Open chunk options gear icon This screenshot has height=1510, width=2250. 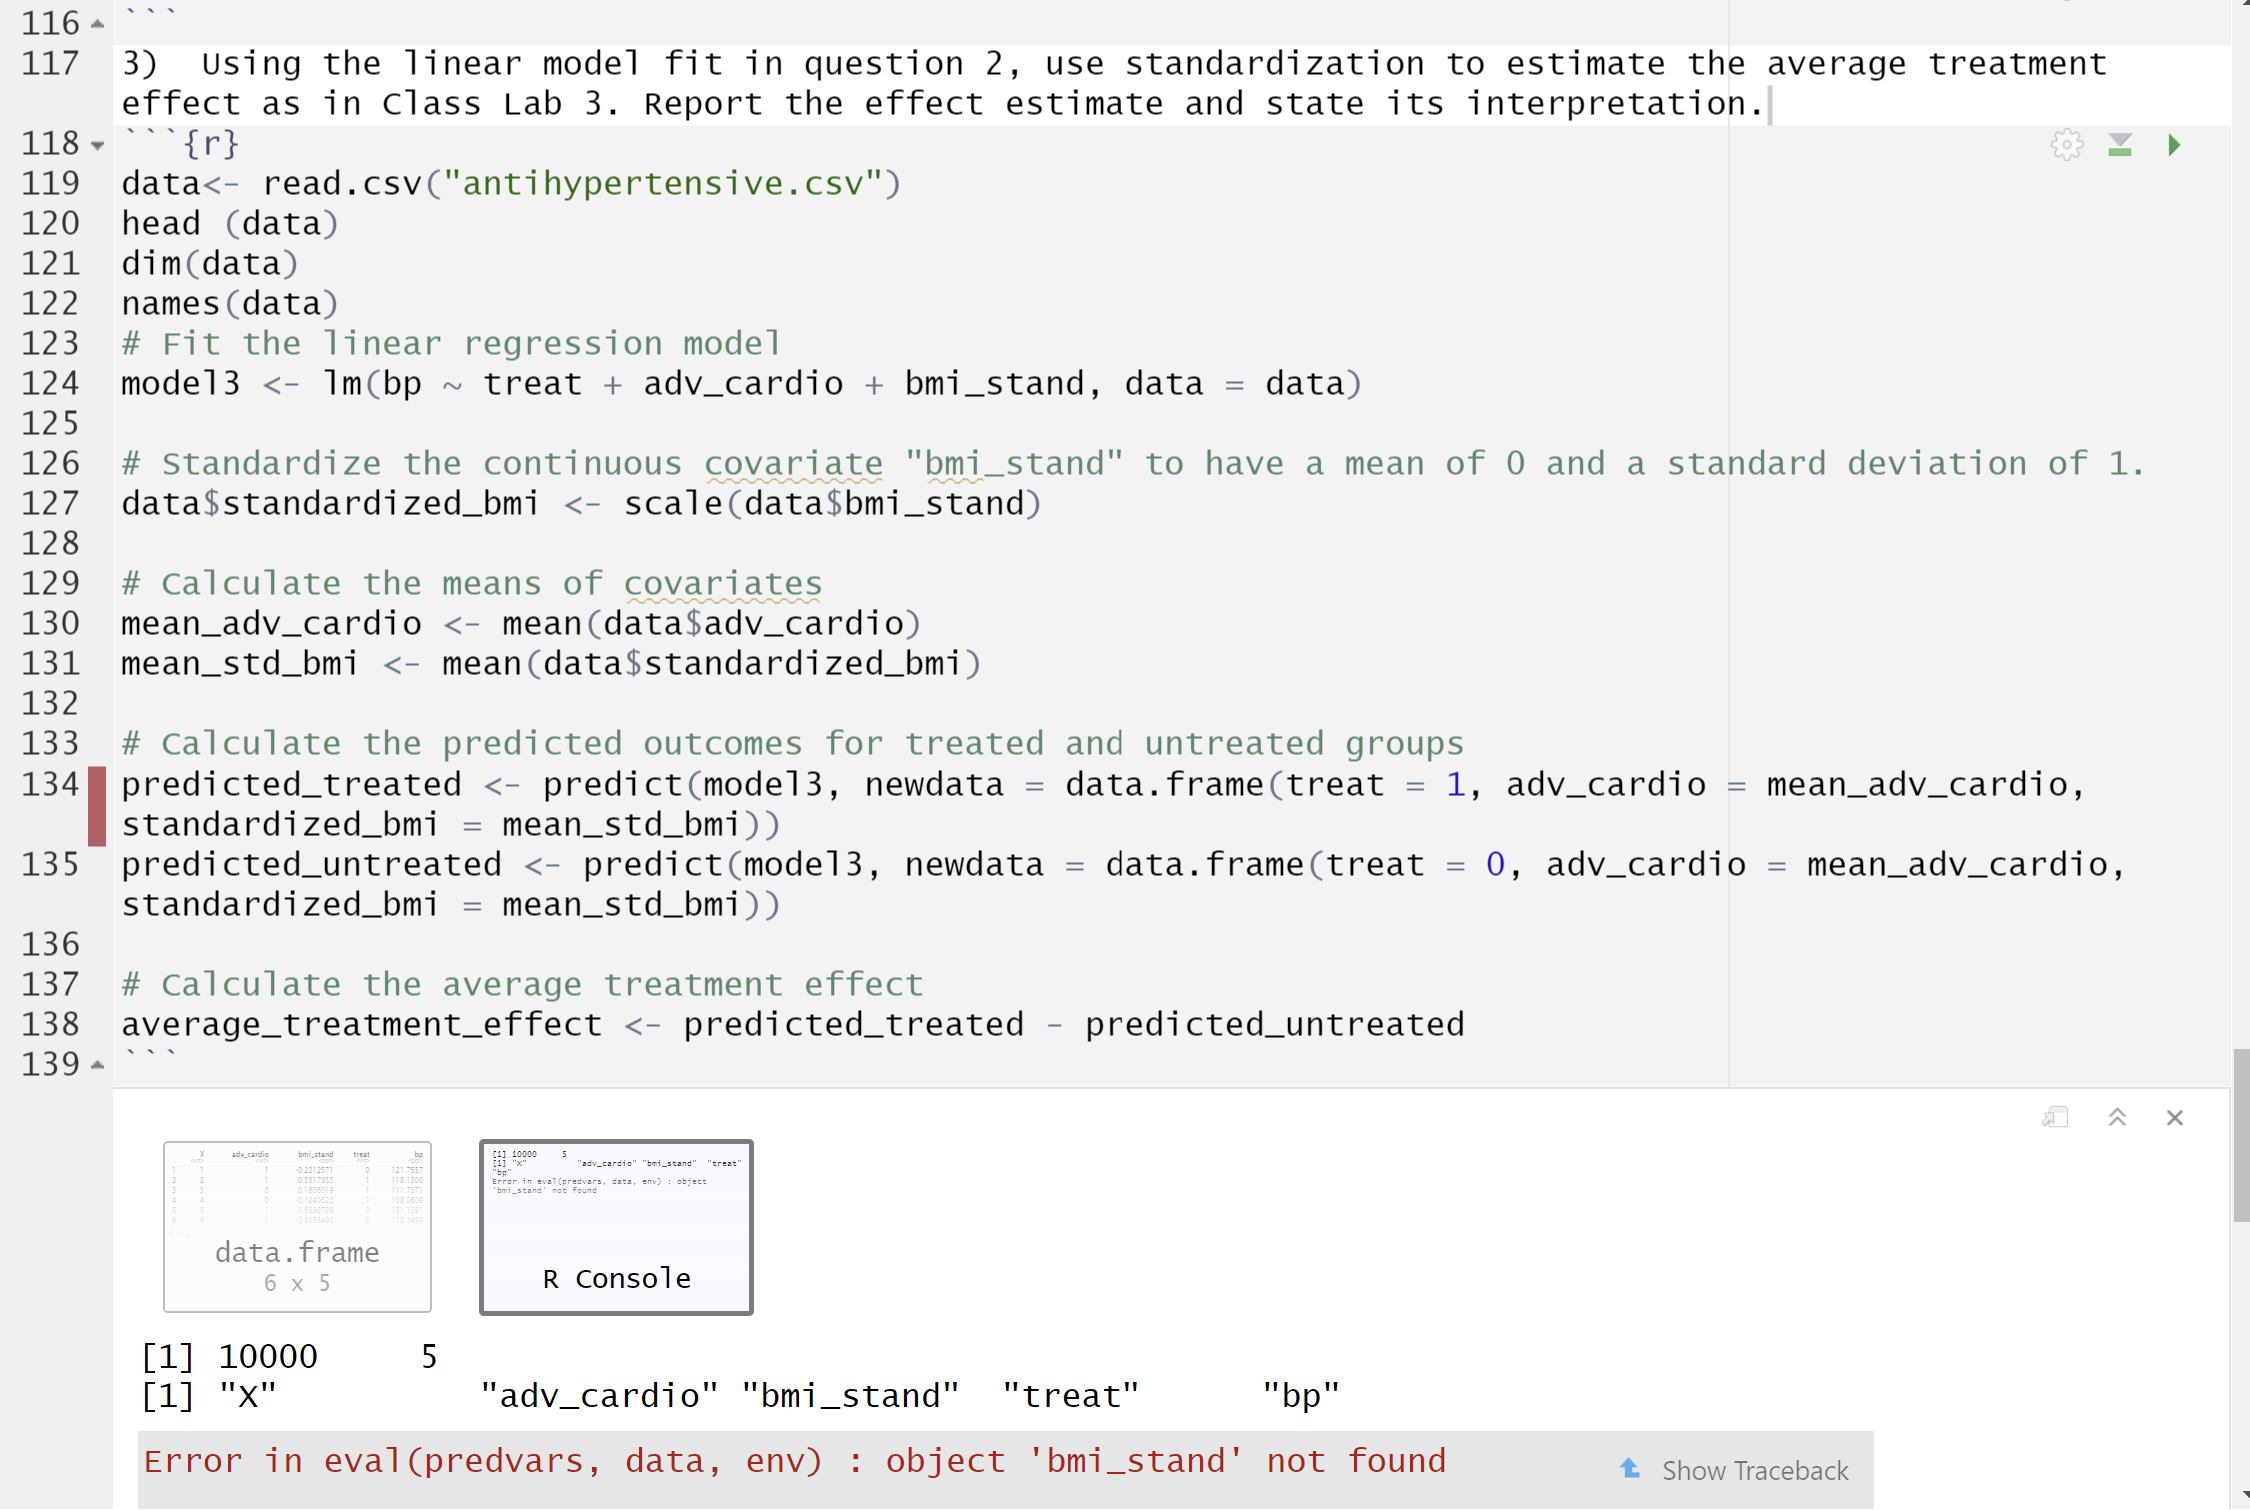click(x=2066, y=145)
